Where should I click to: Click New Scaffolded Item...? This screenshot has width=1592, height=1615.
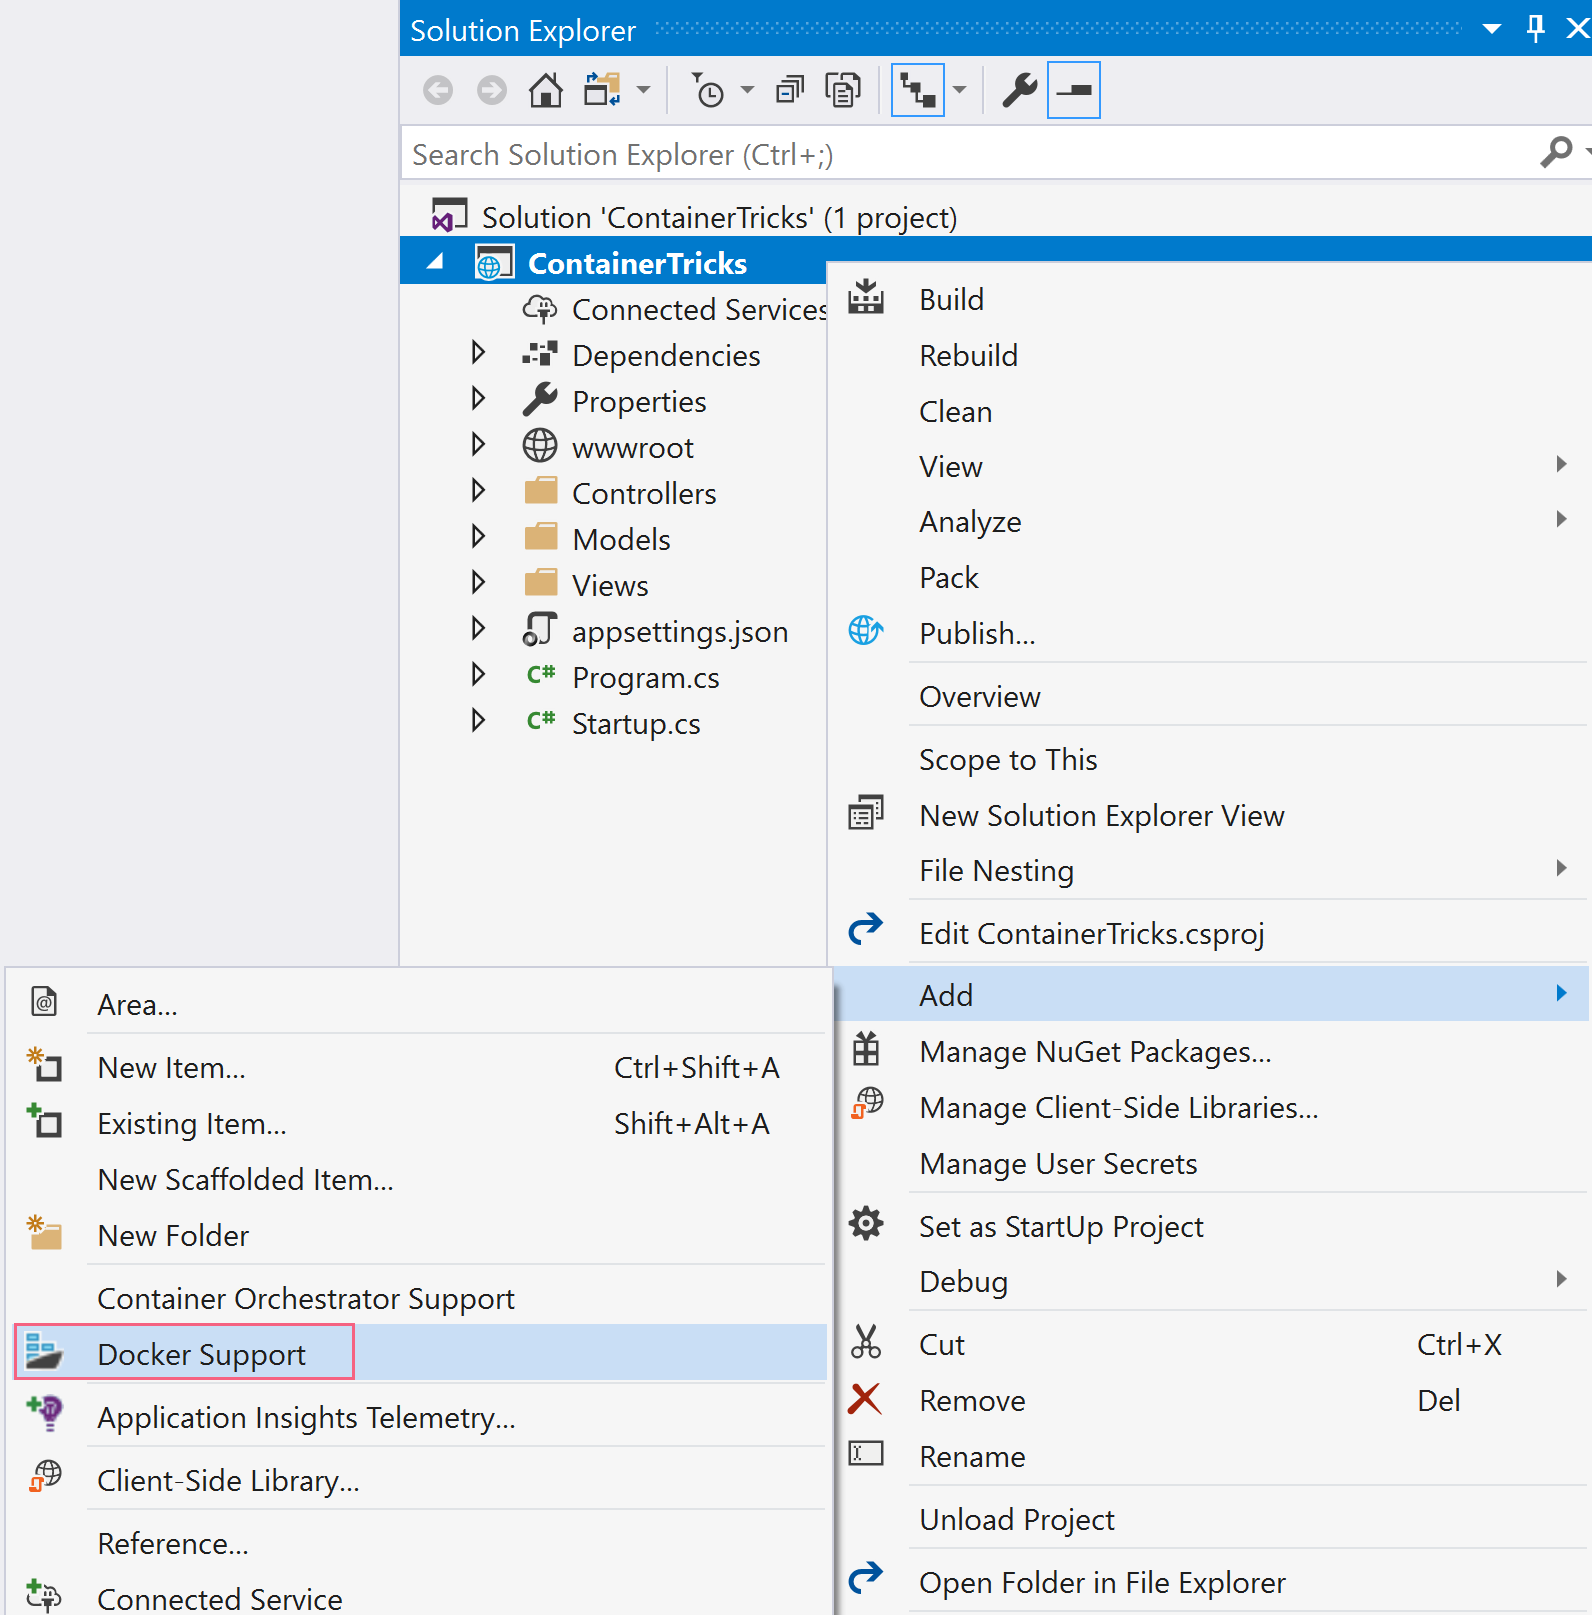[420, 1179]
